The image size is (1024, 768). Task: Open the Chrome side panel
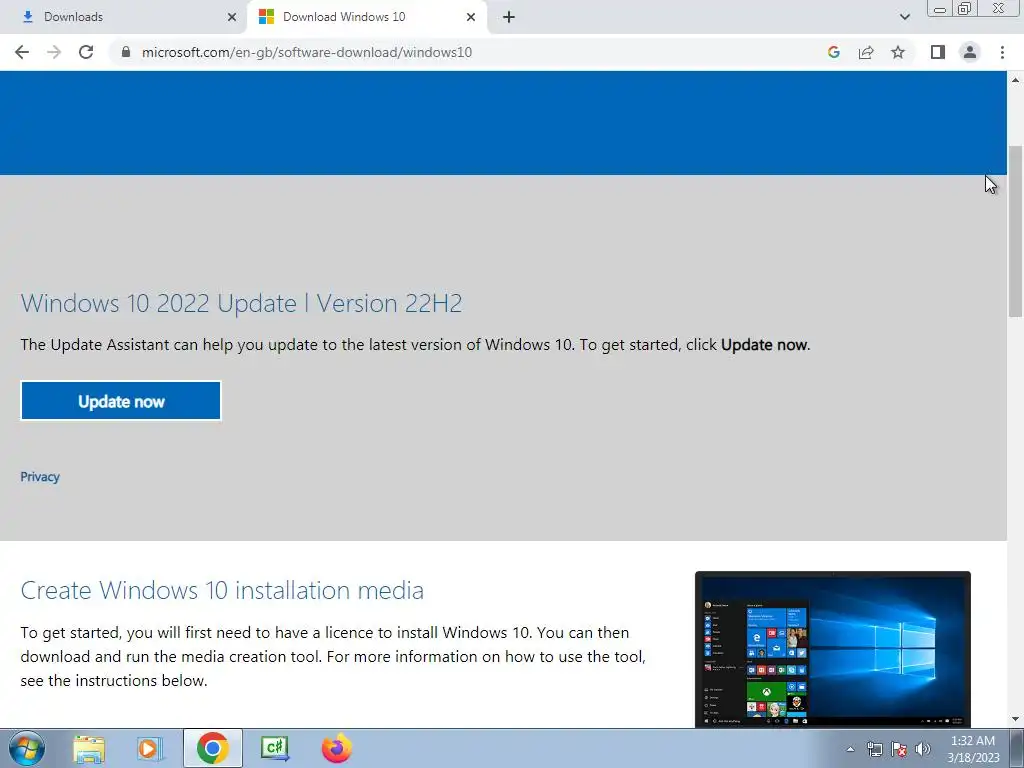coord(938,52)
